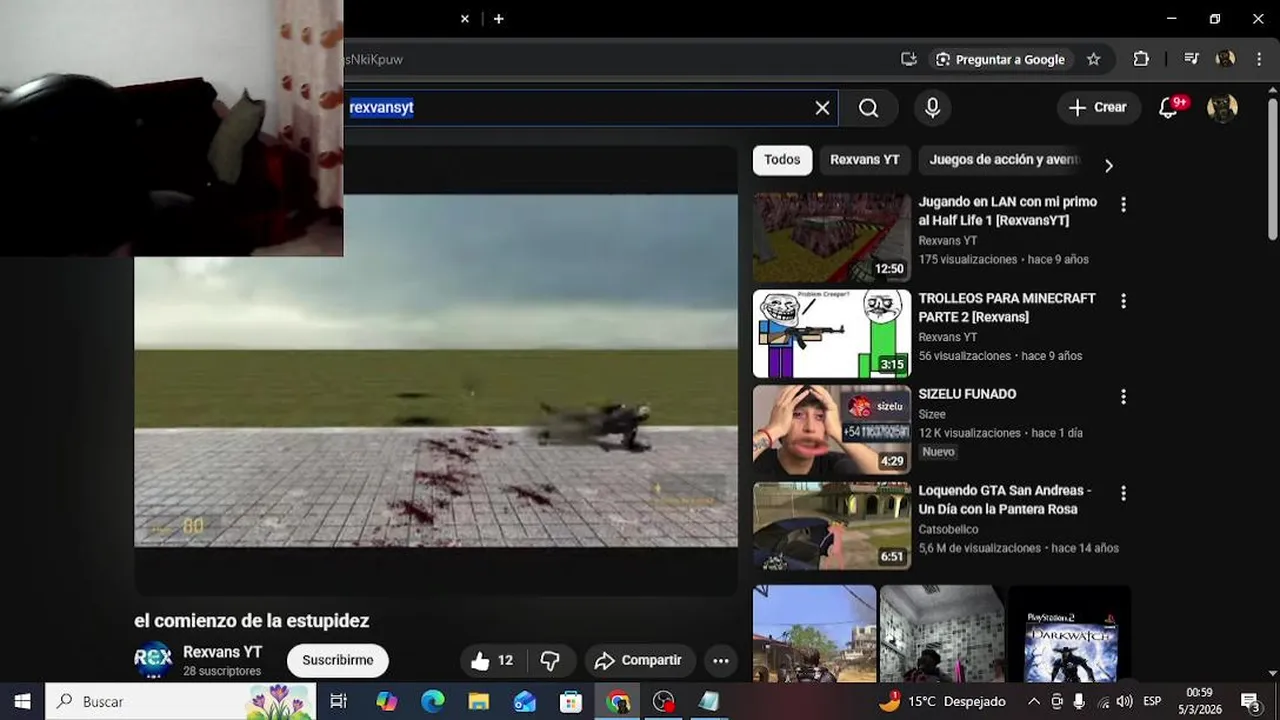Viewport: 1280px width, 720px height.
Task: Open Loquendo GTA San Andreas video title
Action: pyautogui.click(x=1005, y=500)
